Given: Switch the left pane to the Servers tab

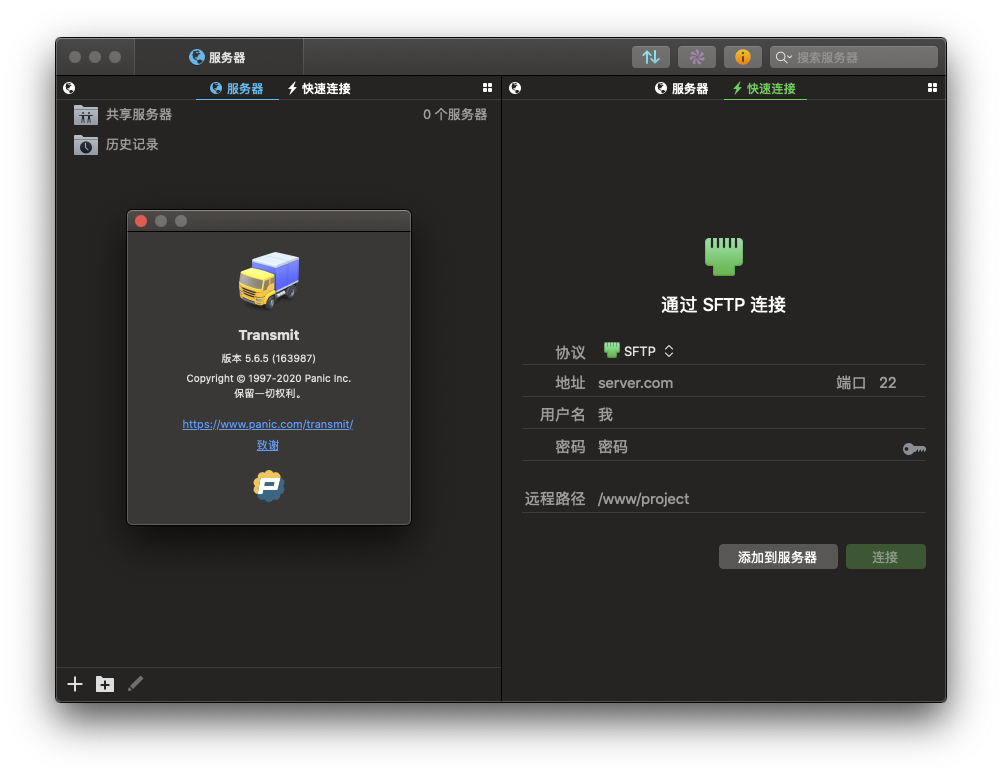Looking at the screenshot, I should [237, 88].
